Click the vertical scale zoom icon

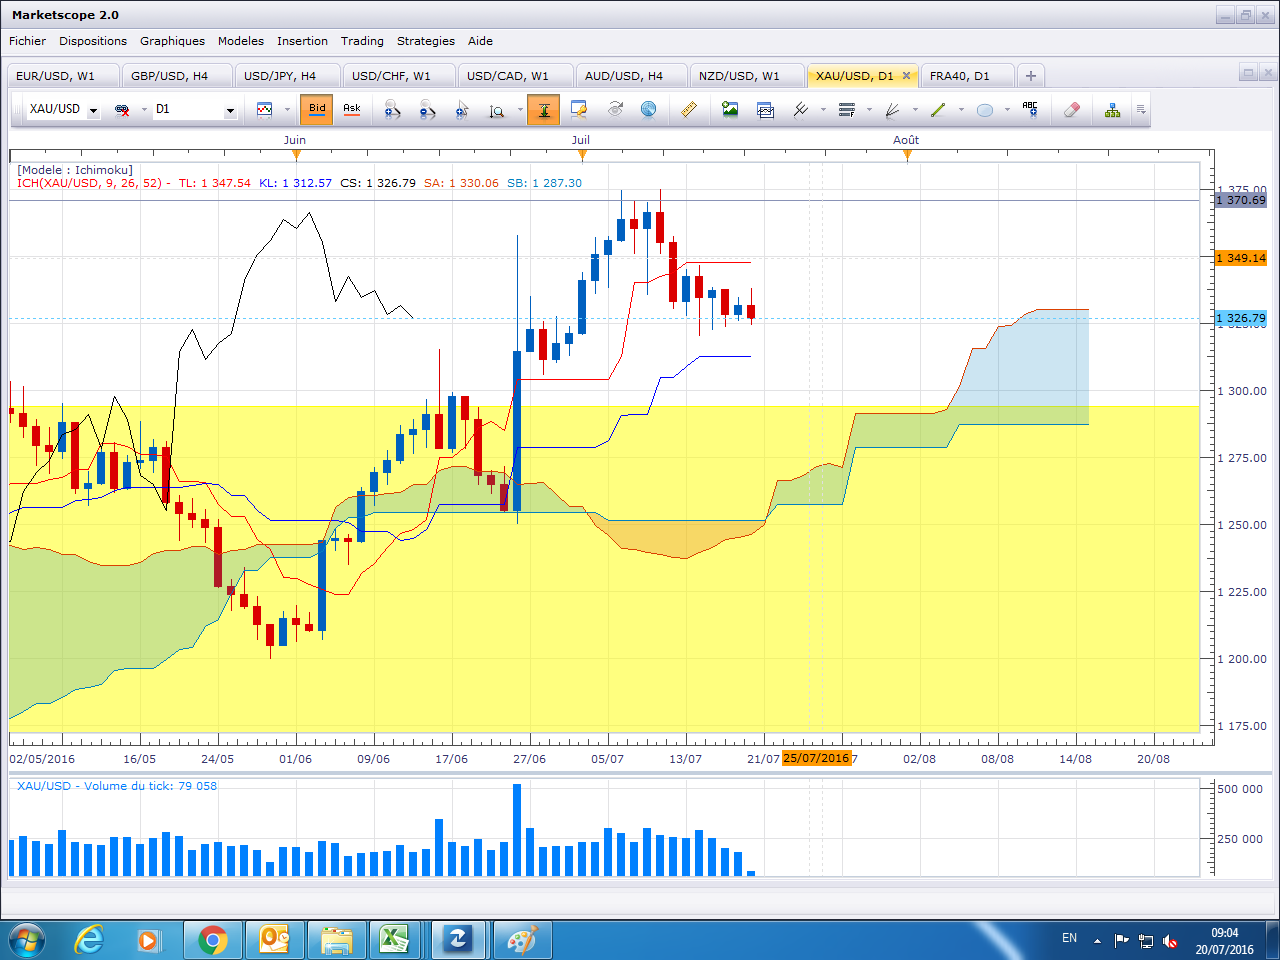497,109
